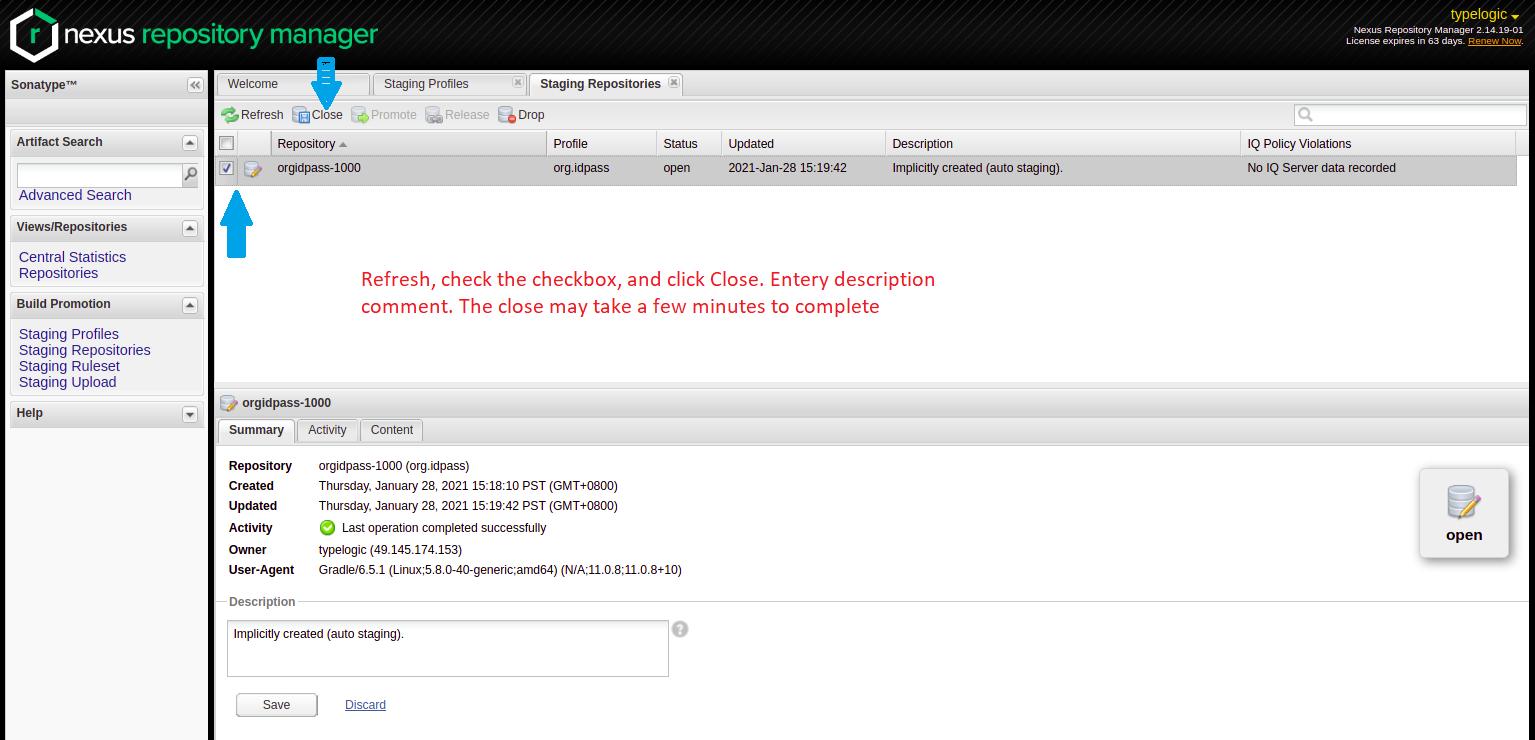Collapse the Sonatype sidebar panel
This screenshot has width=1535, height=740.
pyautogui.click(x=195, y=85)
